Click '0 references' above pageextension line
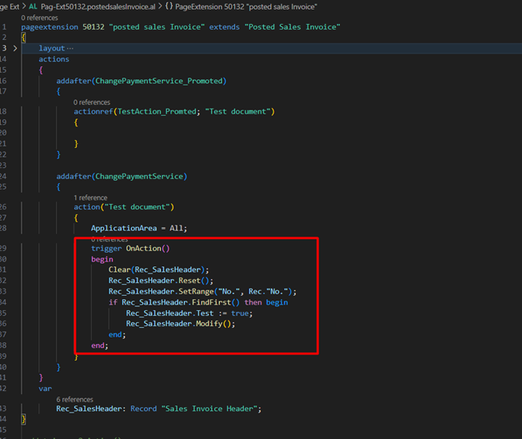This screenshot has width=522, height=439. point(39,18)
